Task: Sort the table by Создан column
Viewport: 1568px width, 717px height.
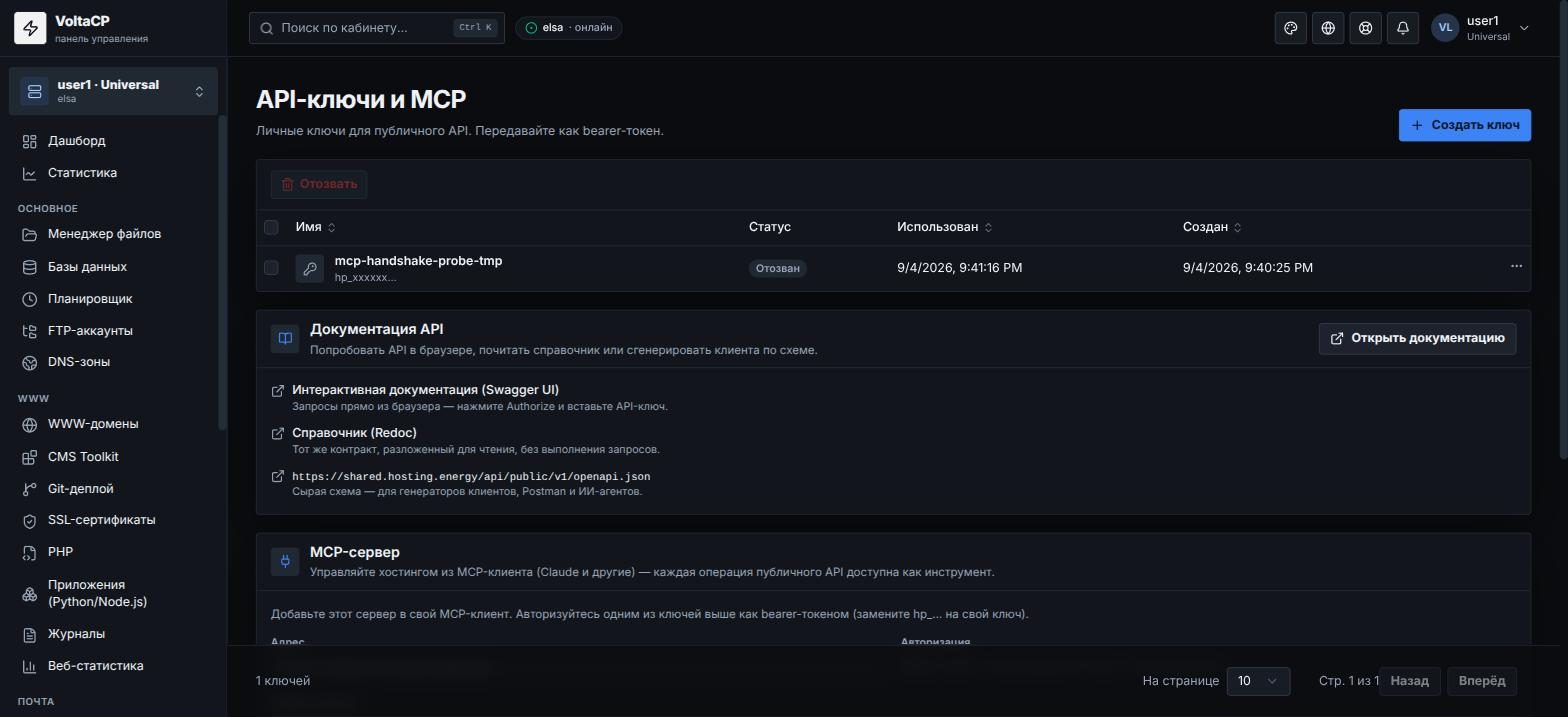Action: (1212, 227)
